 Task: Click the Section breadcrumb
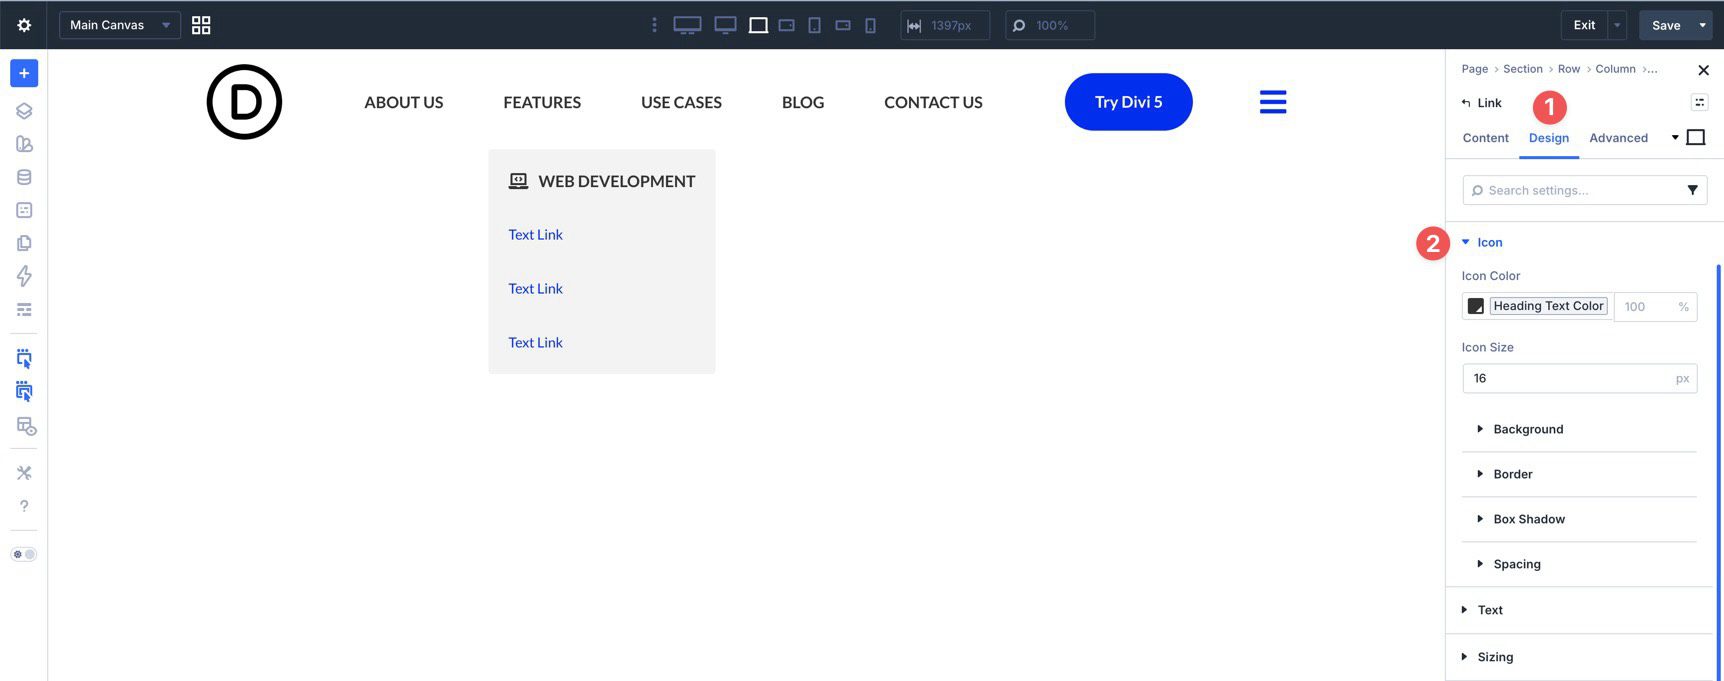click(x=1522, y=69)
